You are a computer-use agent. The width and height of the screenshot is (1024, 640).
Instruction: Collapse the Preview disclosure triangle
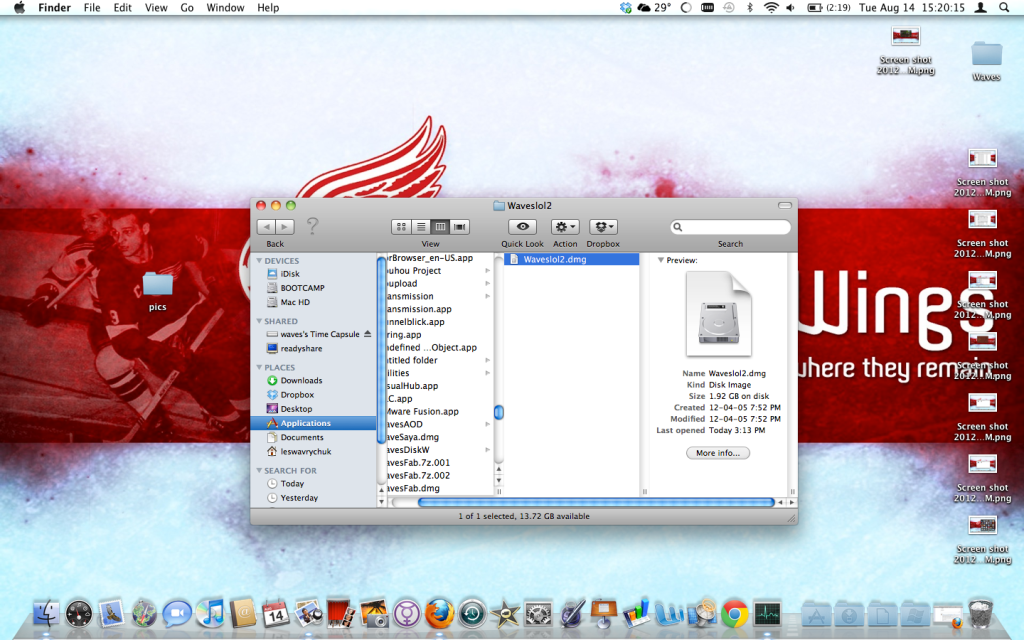pyautogui.click(x=661, y=260)
